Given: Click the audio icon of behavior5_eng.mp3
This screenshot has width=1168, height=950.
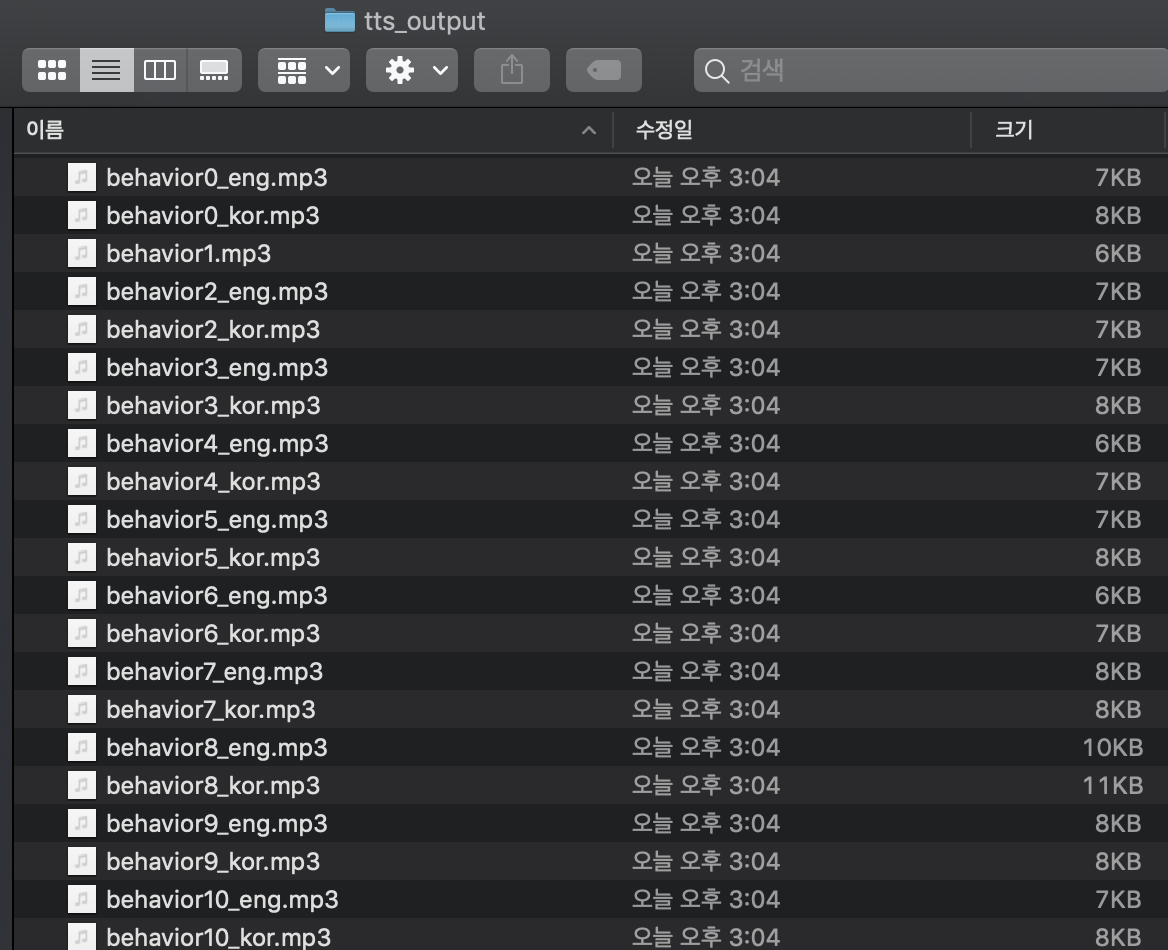Looking at the screenshot, I should 82,519.
